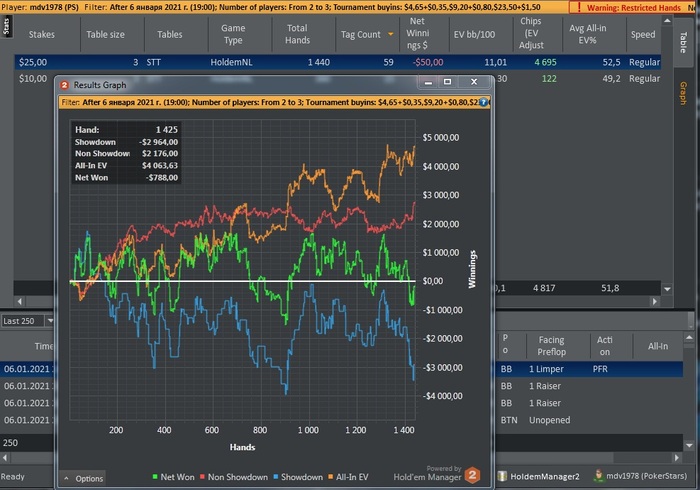Click the orange All-In EV legend swatch

pyautogui.click(x=331, y=477)
